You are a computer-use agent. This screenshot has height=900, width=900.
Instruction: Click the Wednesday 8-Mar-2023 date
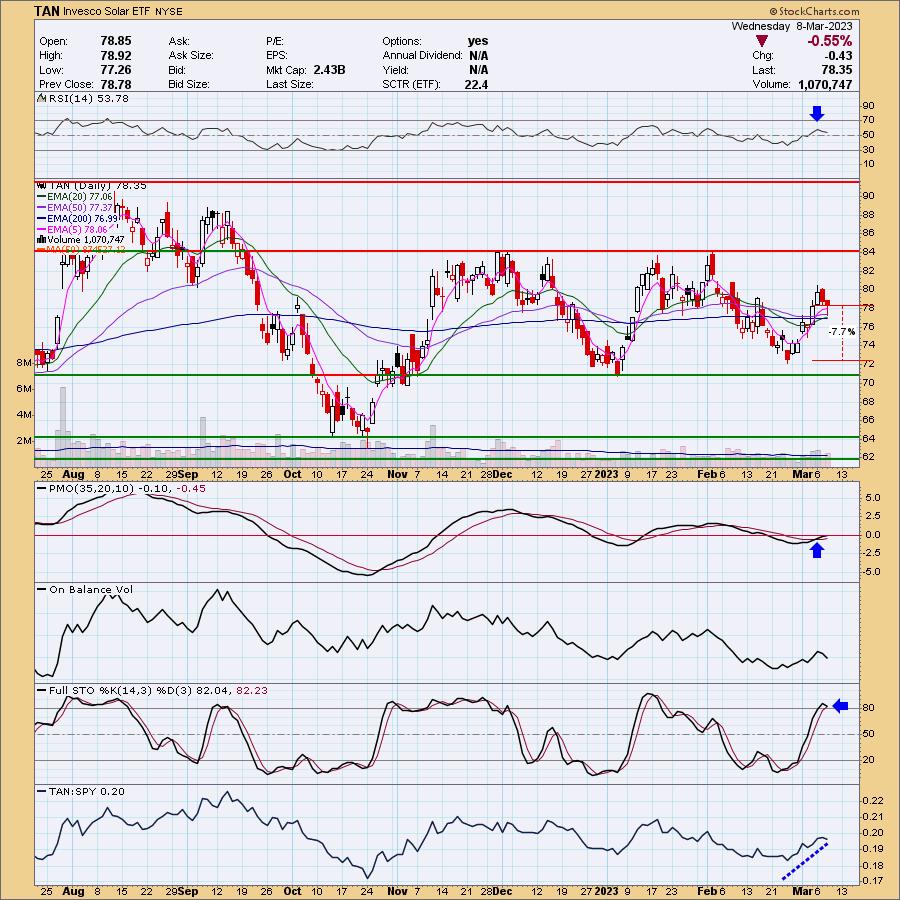coord(792,26)
